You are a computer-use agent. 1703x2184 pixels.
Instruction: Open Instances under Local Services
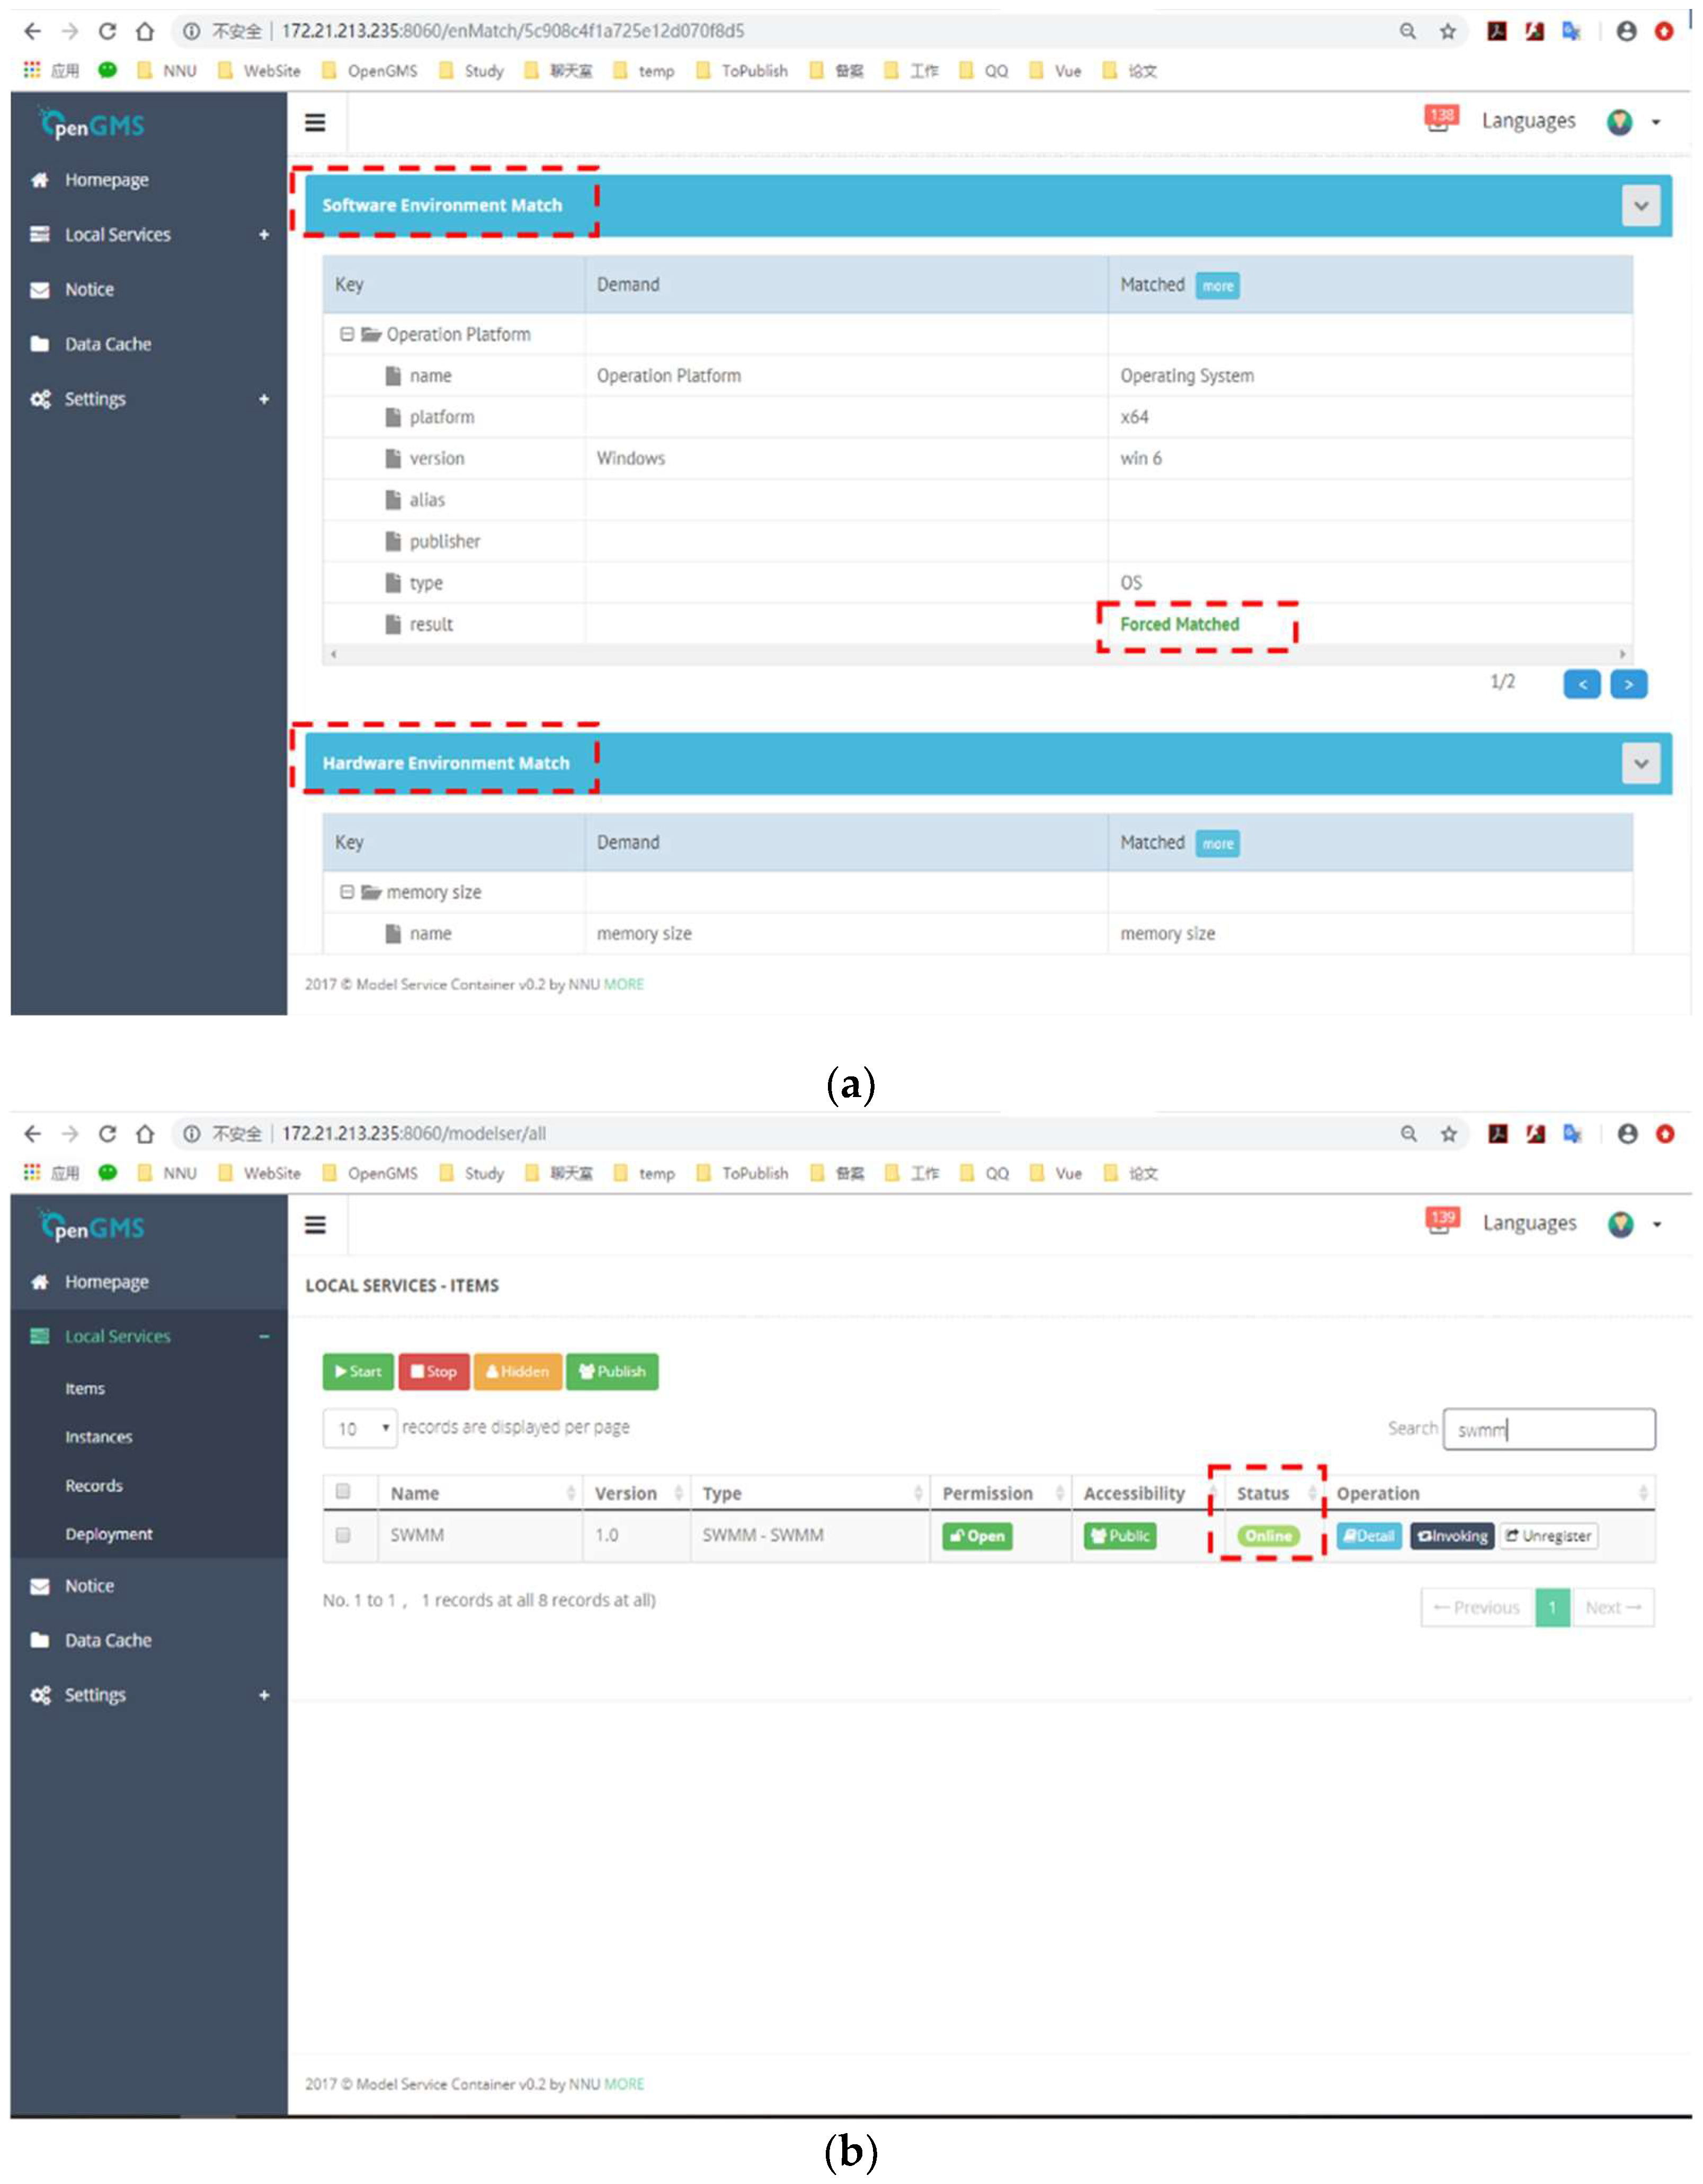coord(99,1437)
